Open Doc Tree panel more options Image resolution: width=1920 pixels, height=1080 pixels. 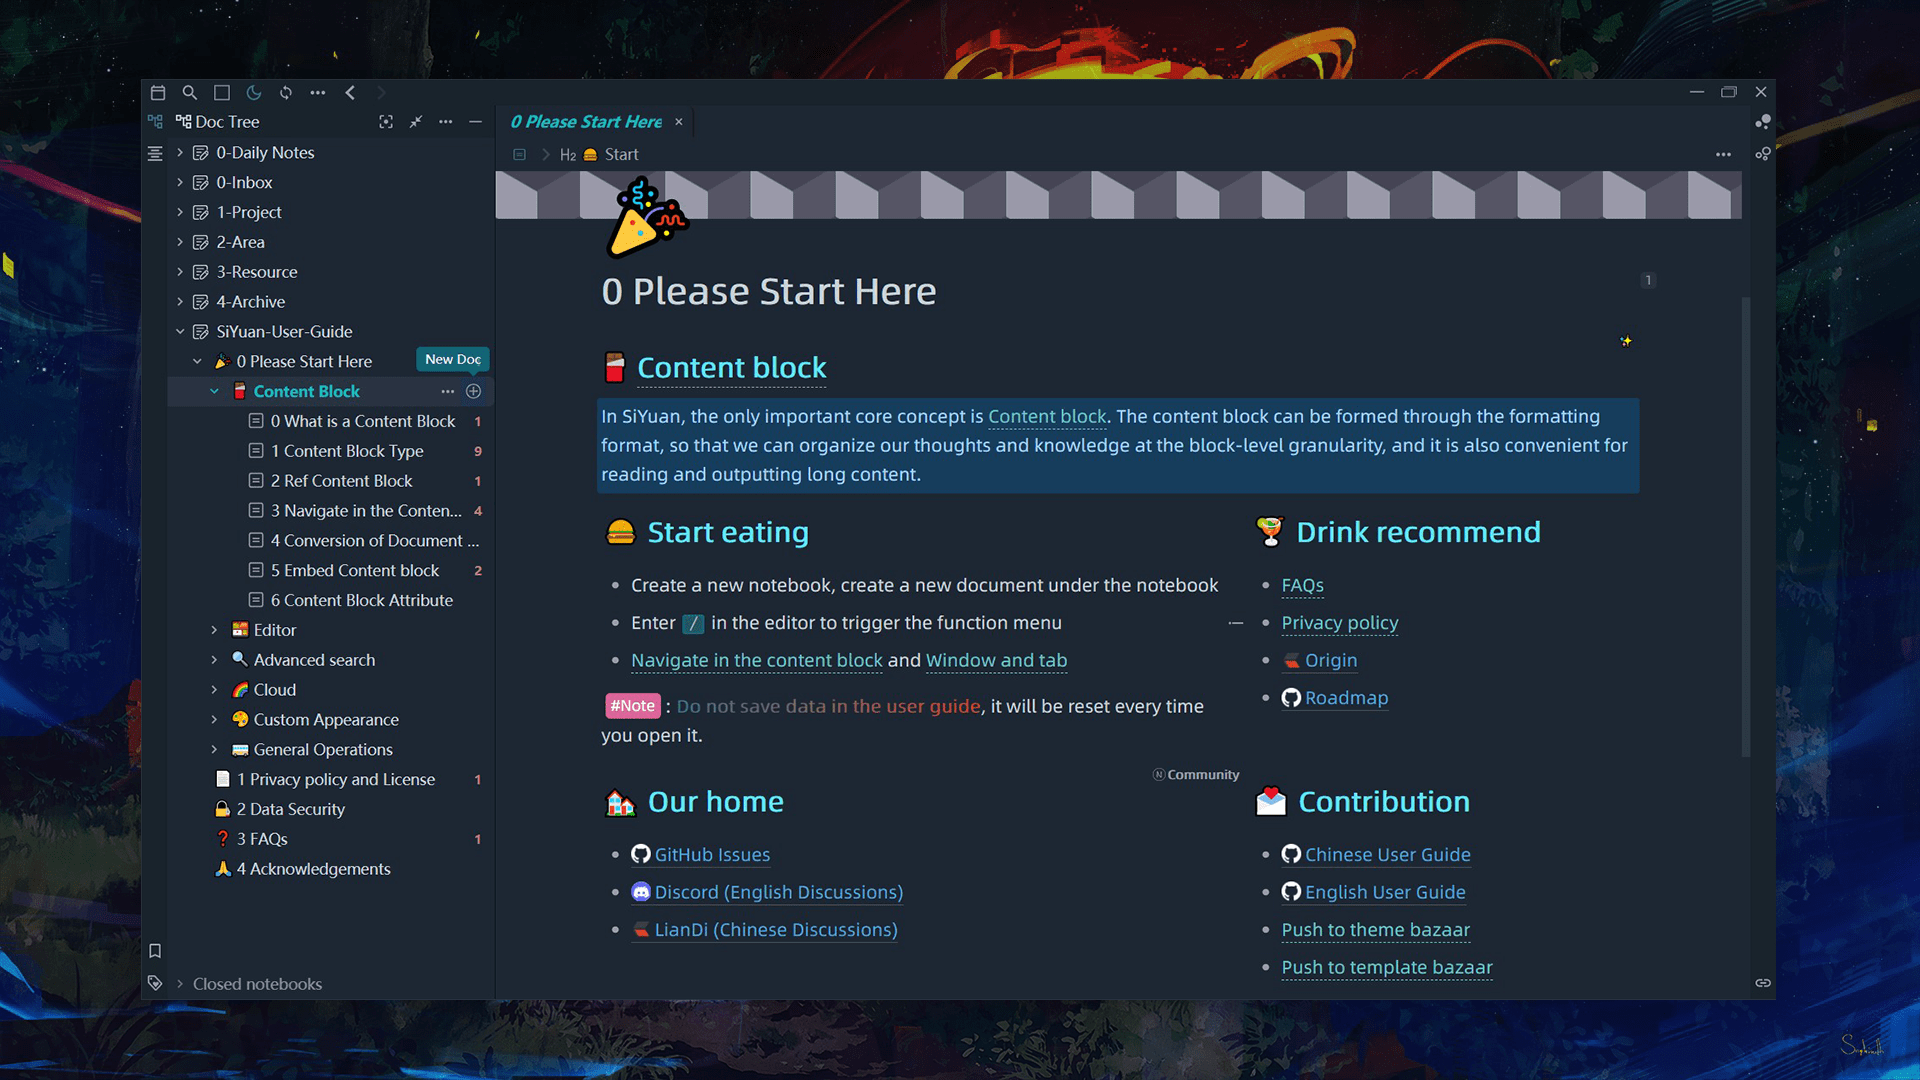(x=446, y=121)
